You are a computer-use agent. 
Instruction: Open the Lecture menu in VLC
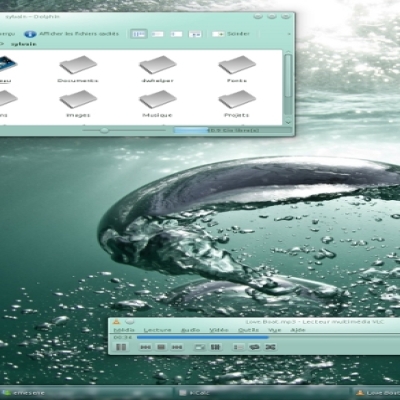click(x=157, y=330)
